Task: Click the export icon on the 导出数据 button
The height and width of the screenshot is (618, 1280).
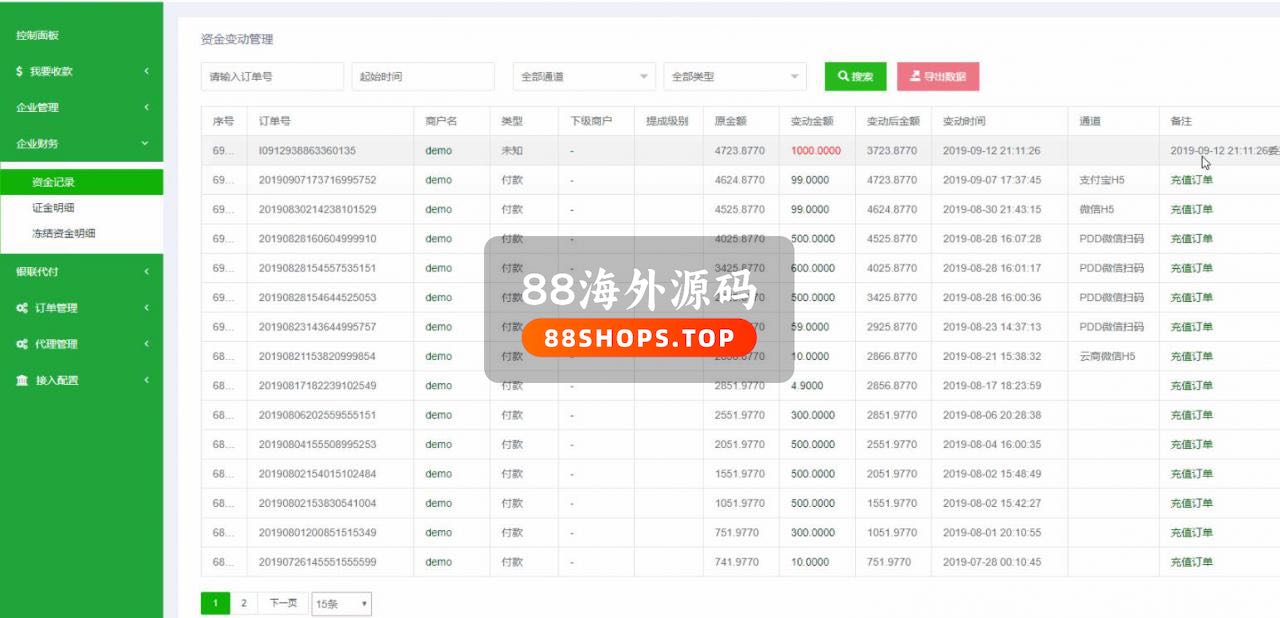Action: point(914,76)
